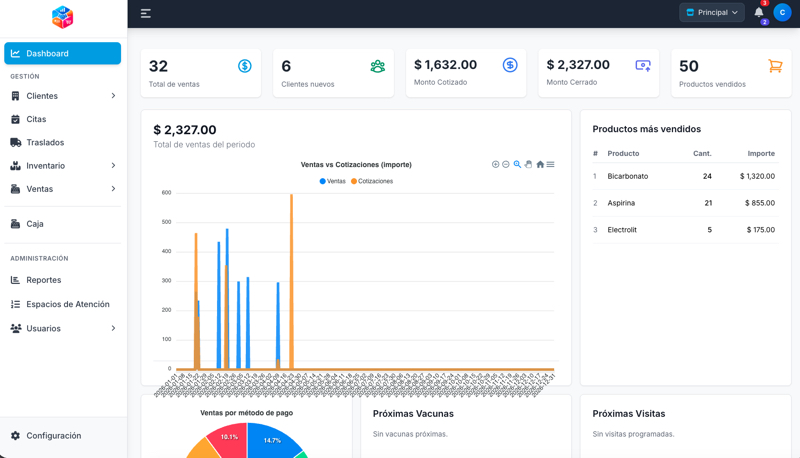Click the 14.7% blue pie slice
This screenshot has width=800, height=458.
pyautogui.click(x=272, y=441)
